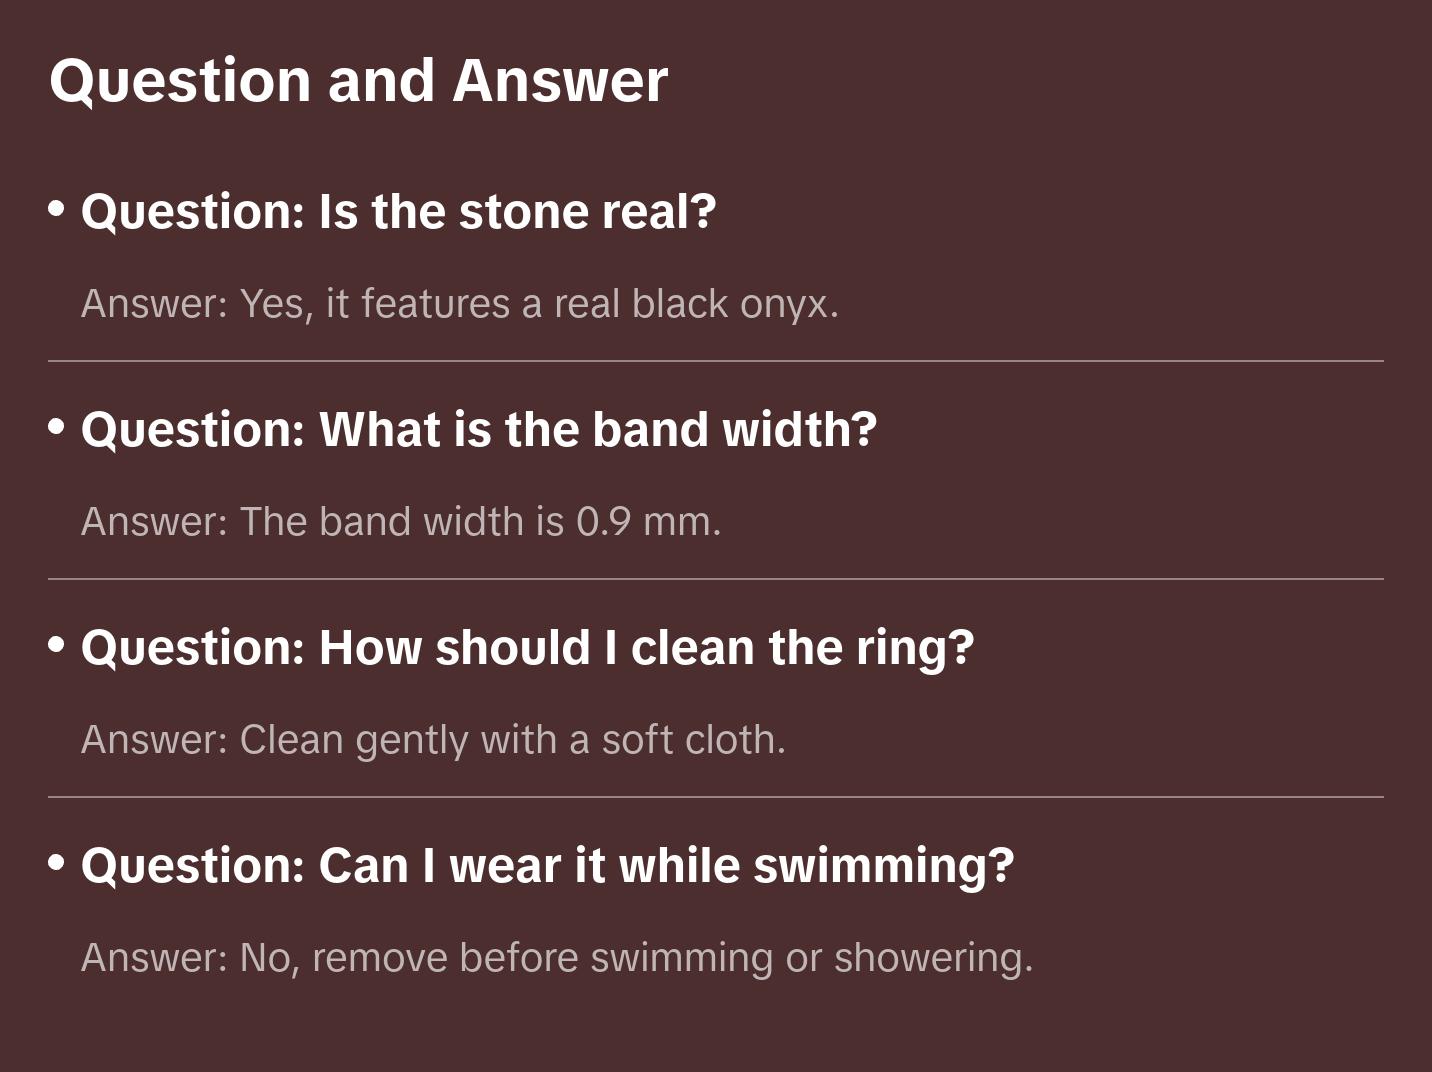1432x1072 pixels.
Task: Click the divider below the soft cloth answer
Action: [x=716, y=797]
